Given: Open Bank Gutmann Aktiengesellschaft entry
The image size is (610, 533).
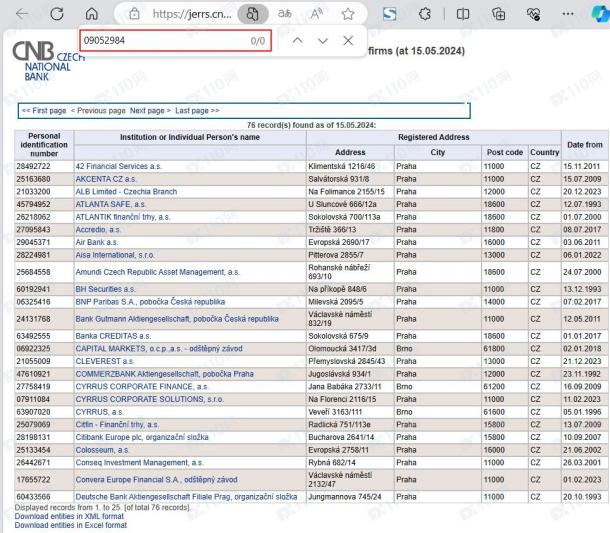Looking at the screenshot, I should tap(177, 319).
